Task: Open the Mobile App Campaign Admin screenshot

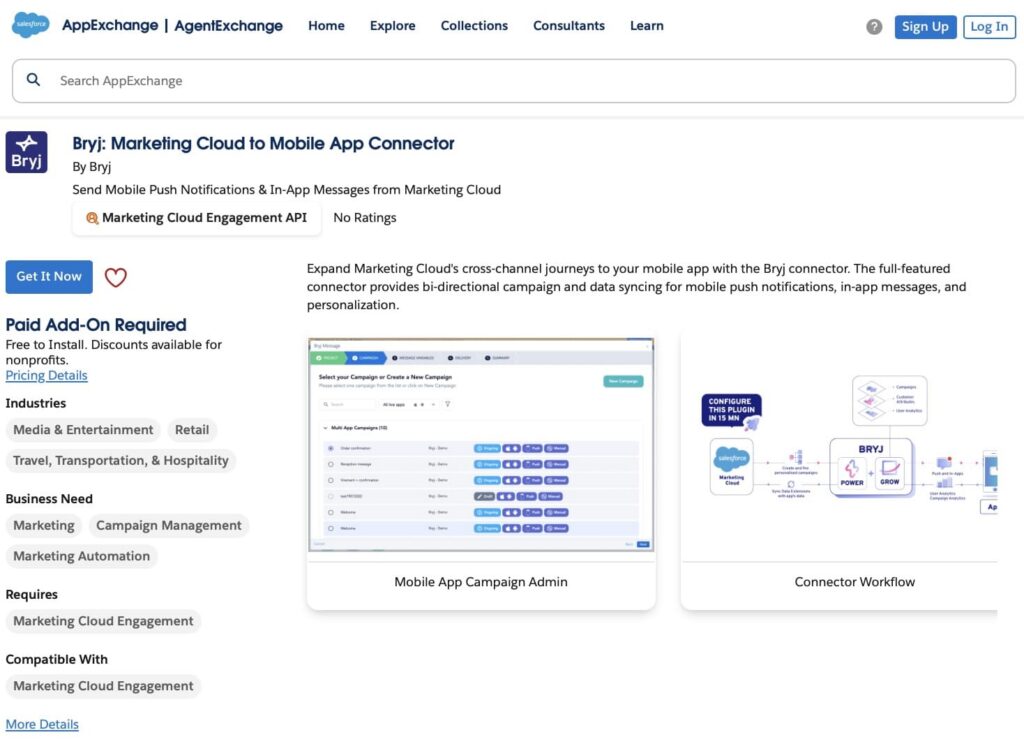Action: point(481,445)
